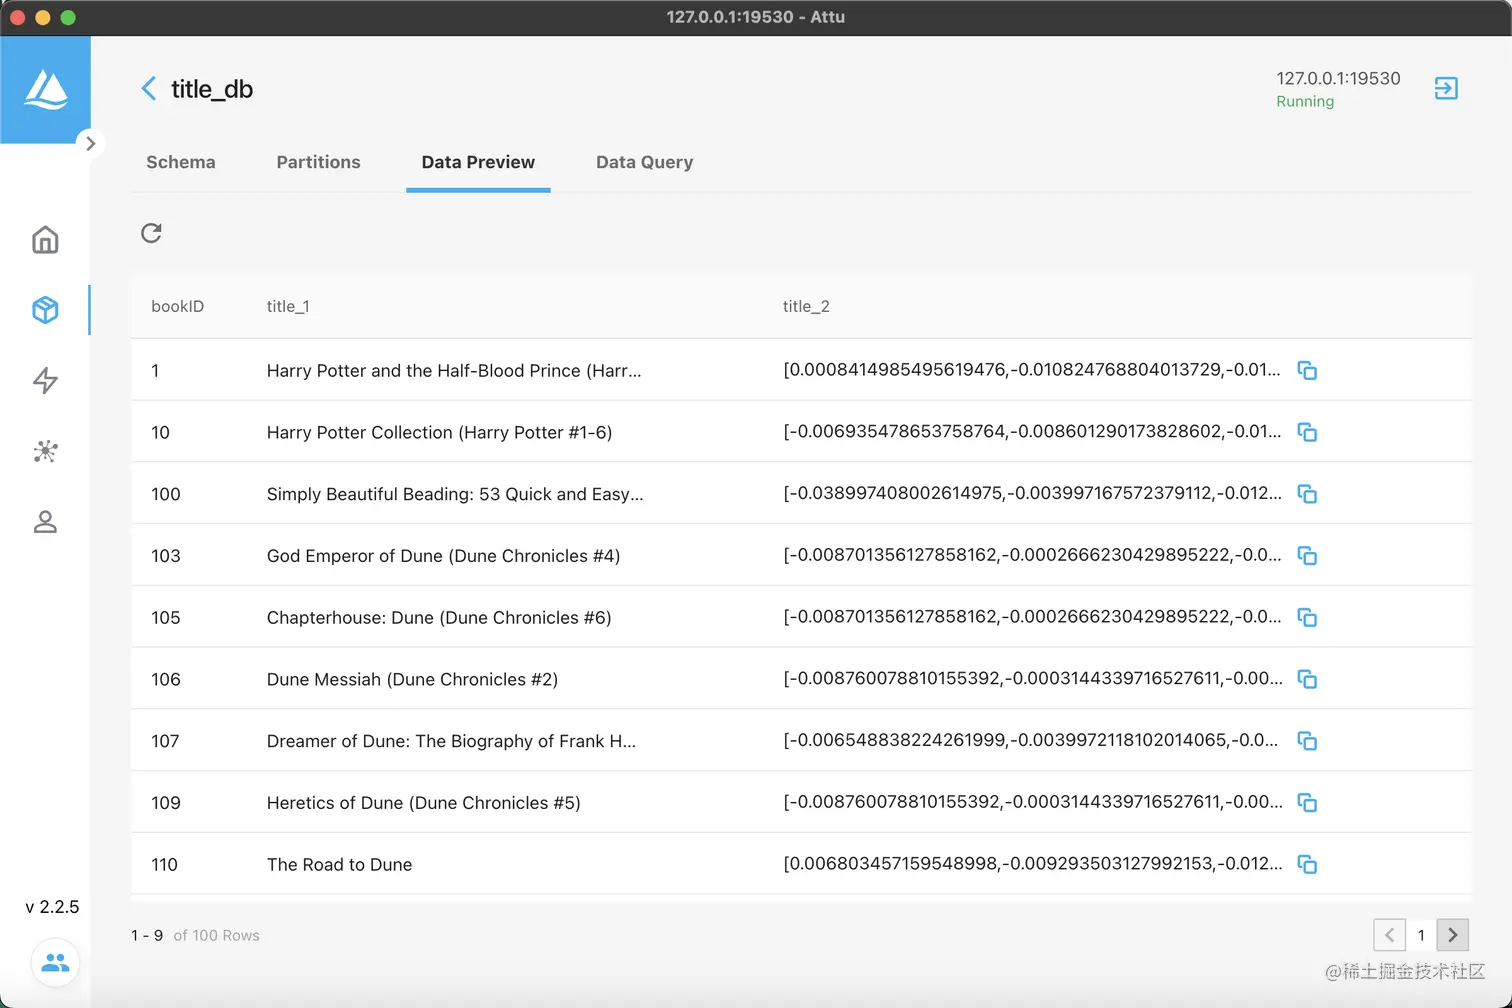Switch to the Partitions tab
Image resolution: width=1512 pixels, height=1008 pixels.
(x=318, y=162)
